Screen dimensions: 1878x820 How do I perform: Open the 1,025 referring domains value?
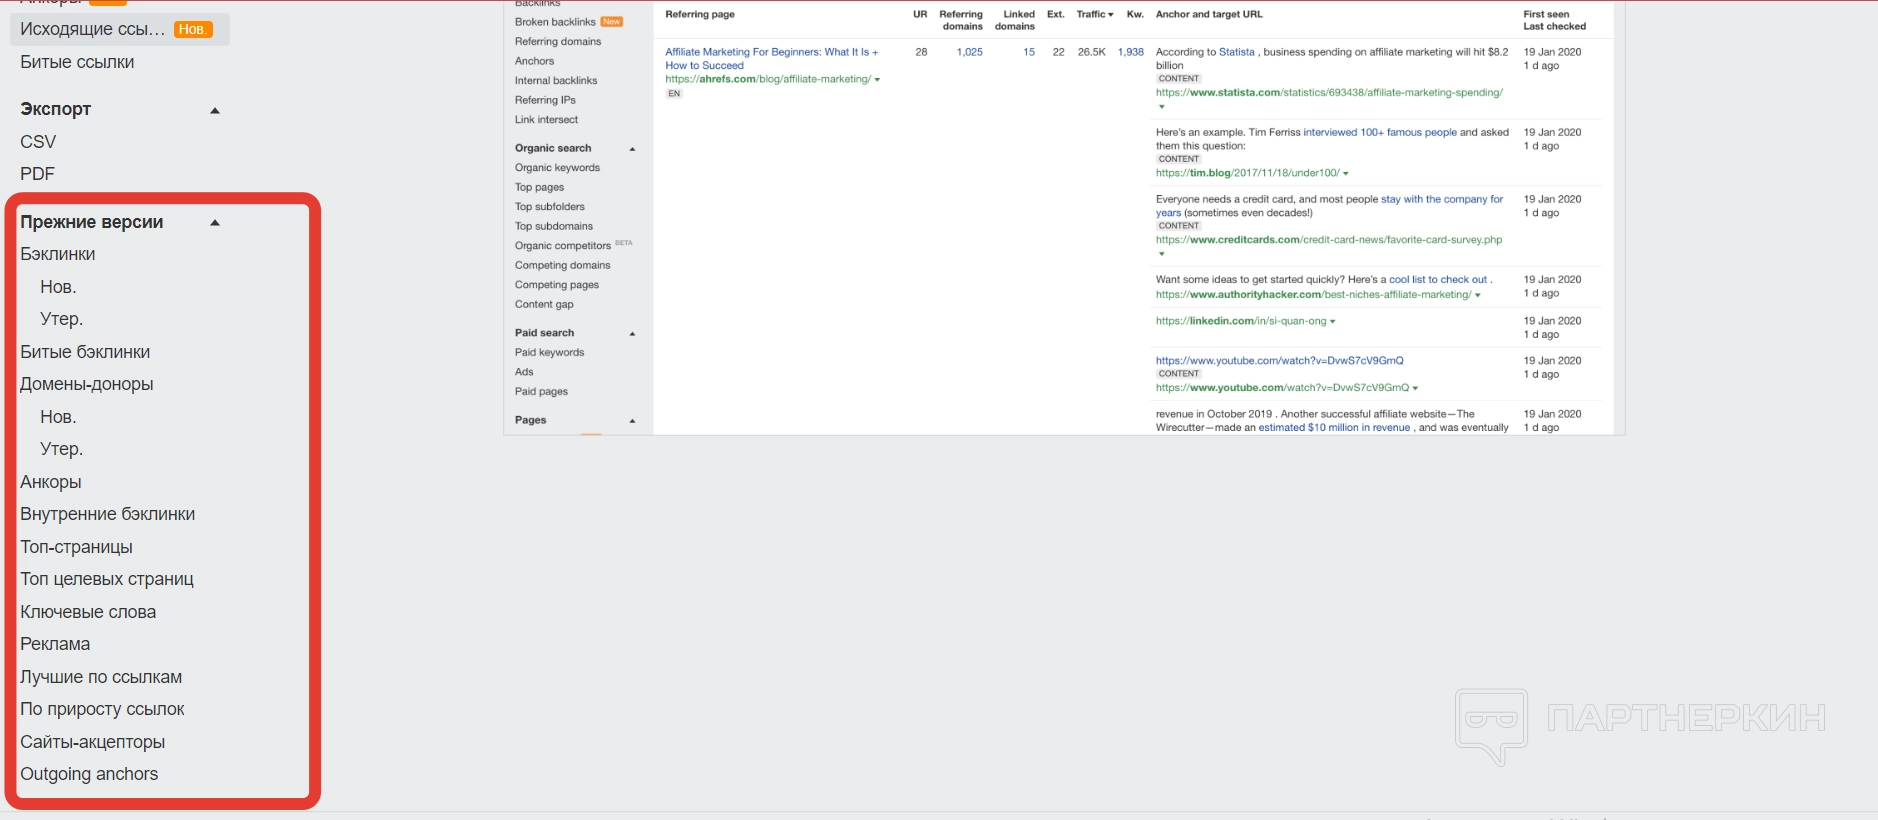tap(969, 52)
